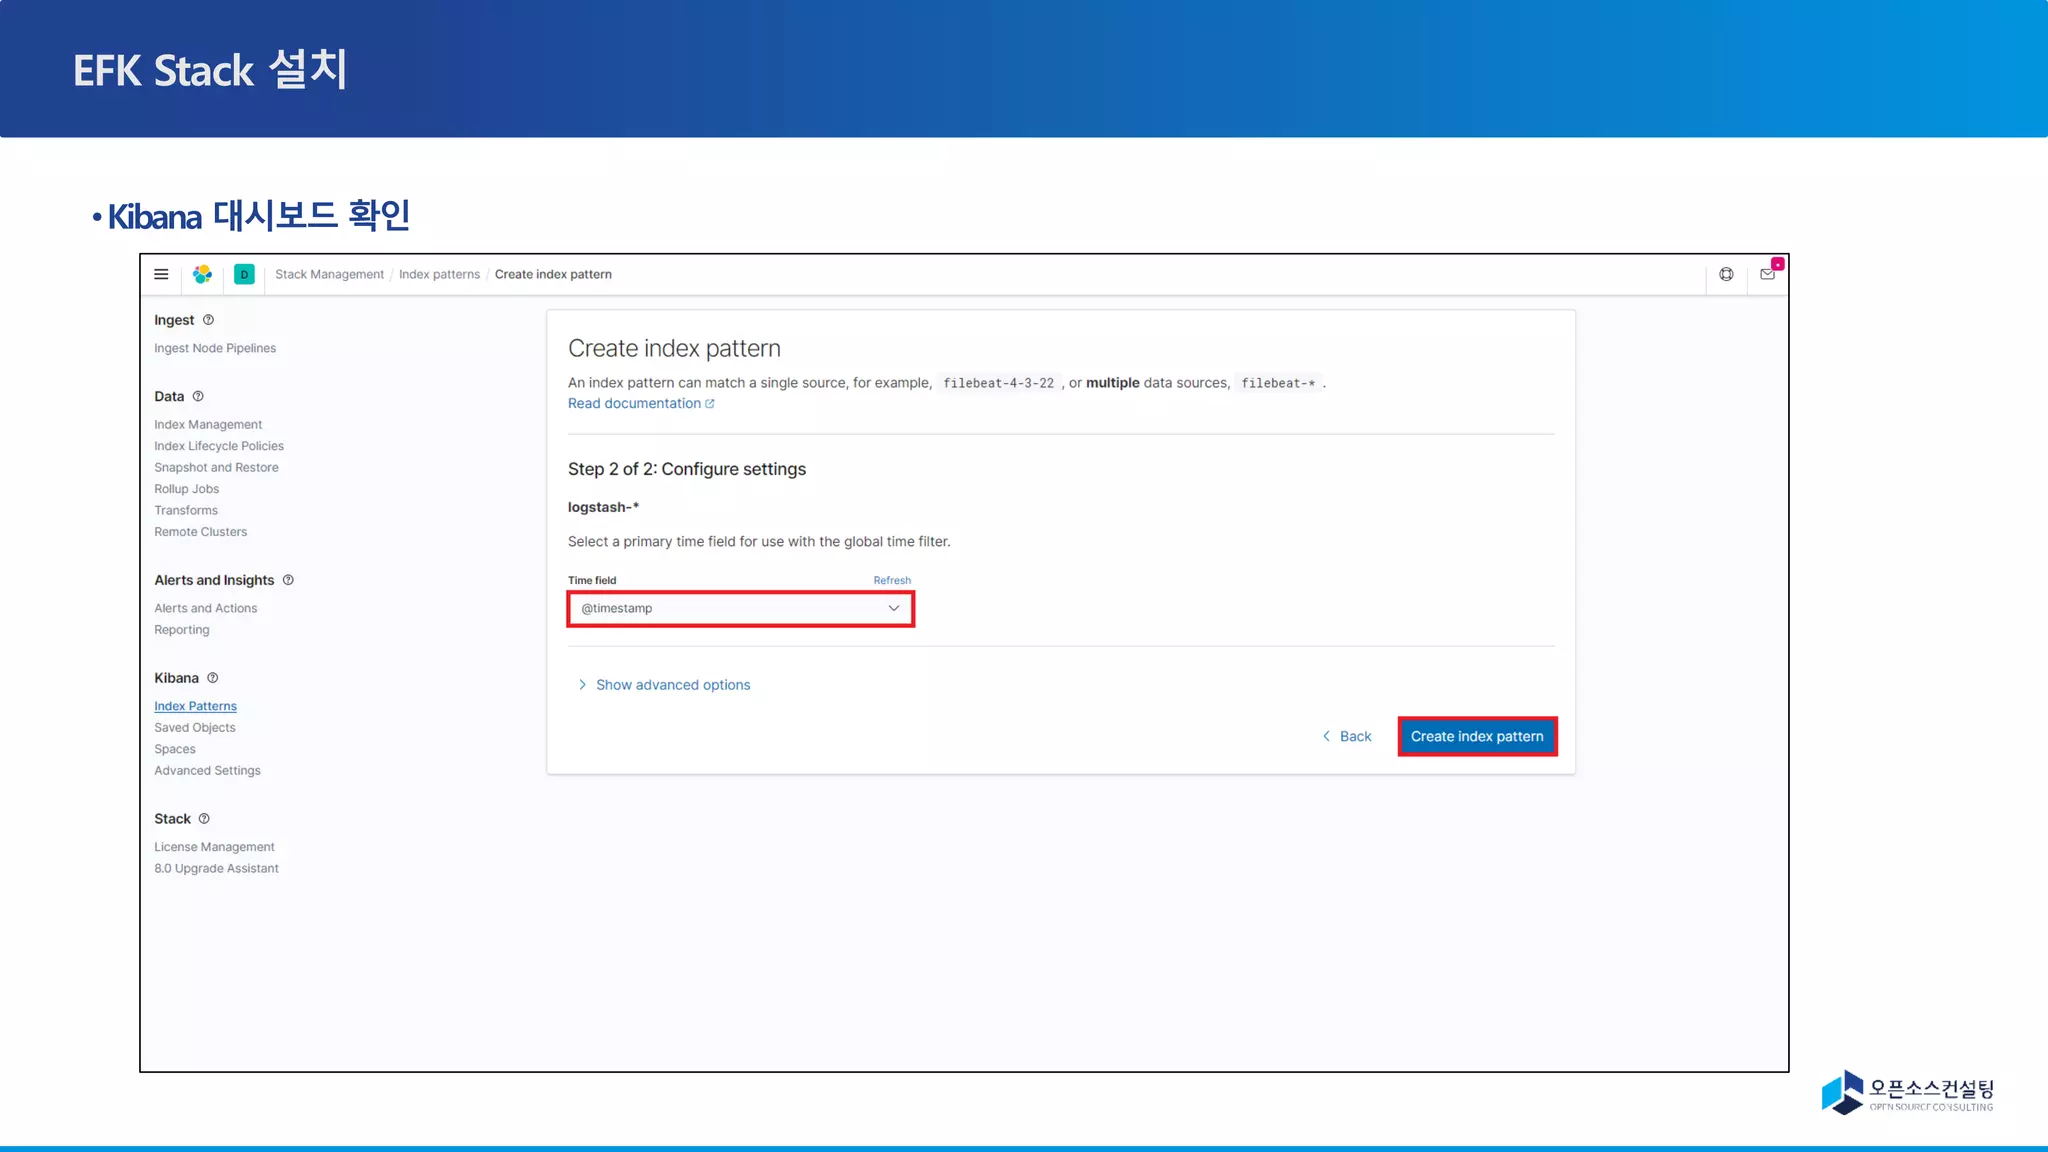Click the help icon beside Data
The image size is (2048, 1152).
click(198, 397)
